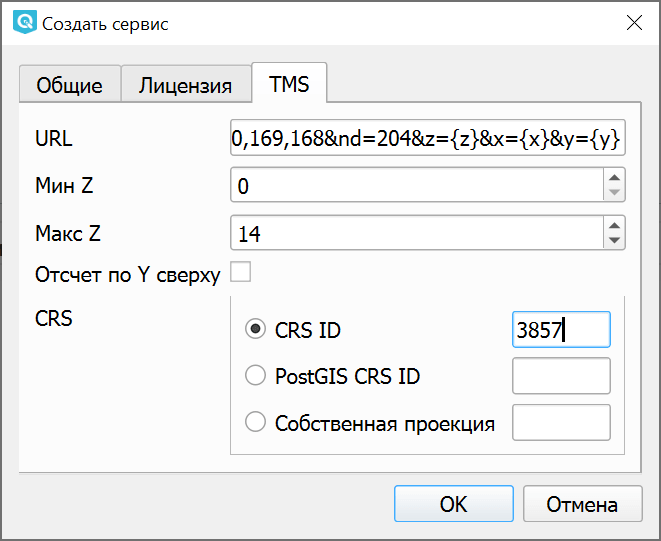Select the TMS tab
The height and width of the screenshot is (541, 661).
(290, 84)
